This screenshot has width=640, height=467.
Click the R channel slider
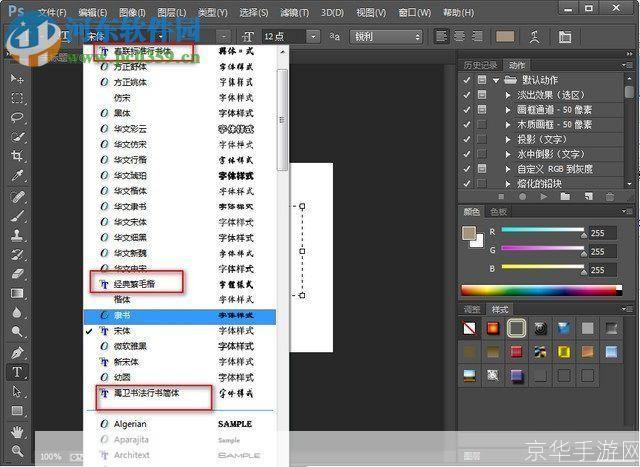click(x=543, y=230)
